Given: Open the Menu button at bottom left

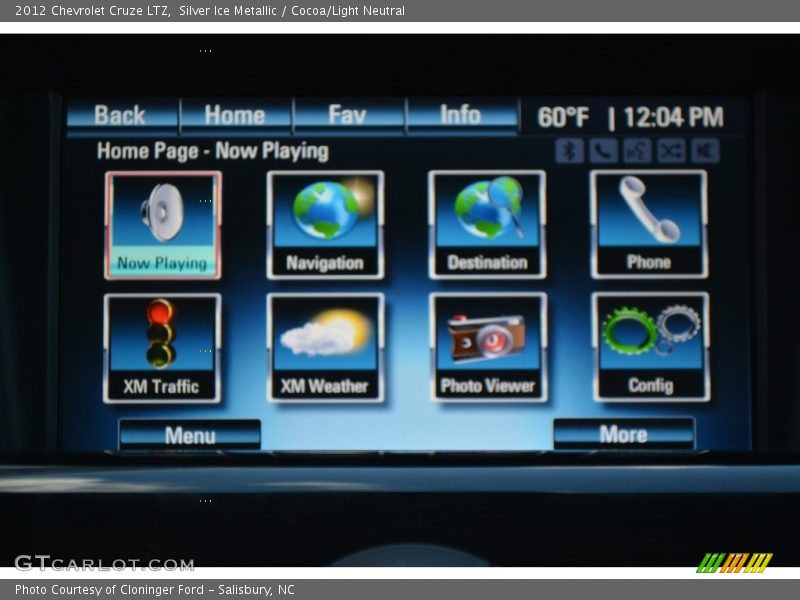Looking at the screenshot, I should pyautogui.click(x=190, y=434).
